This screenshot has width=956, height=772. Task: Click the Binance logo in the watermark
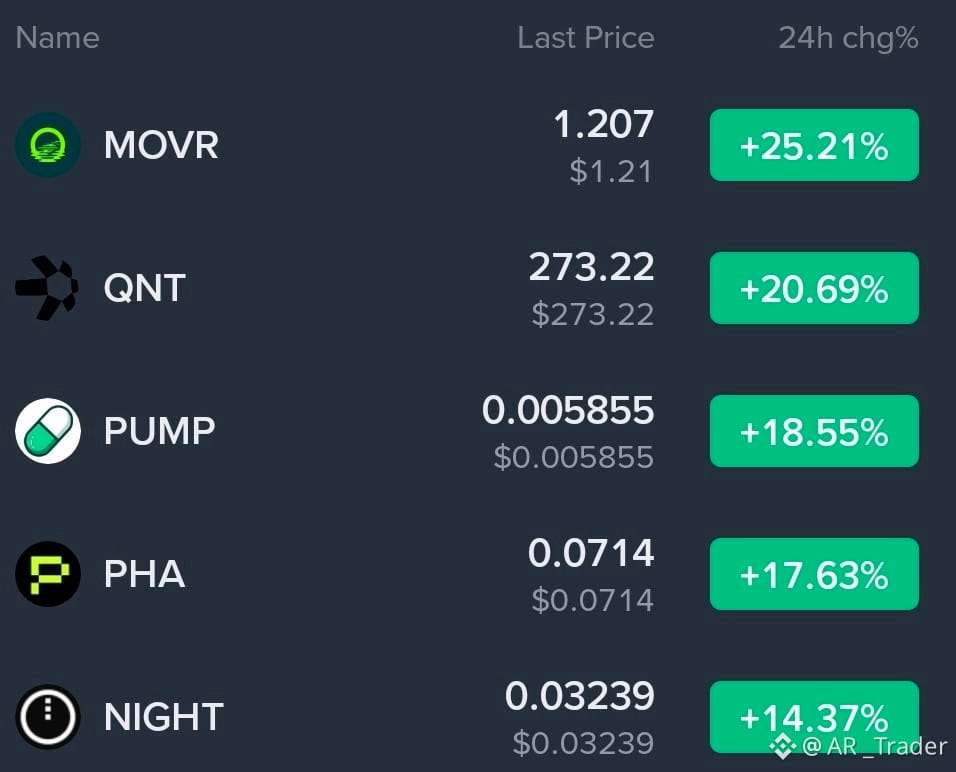pos(782,746)
